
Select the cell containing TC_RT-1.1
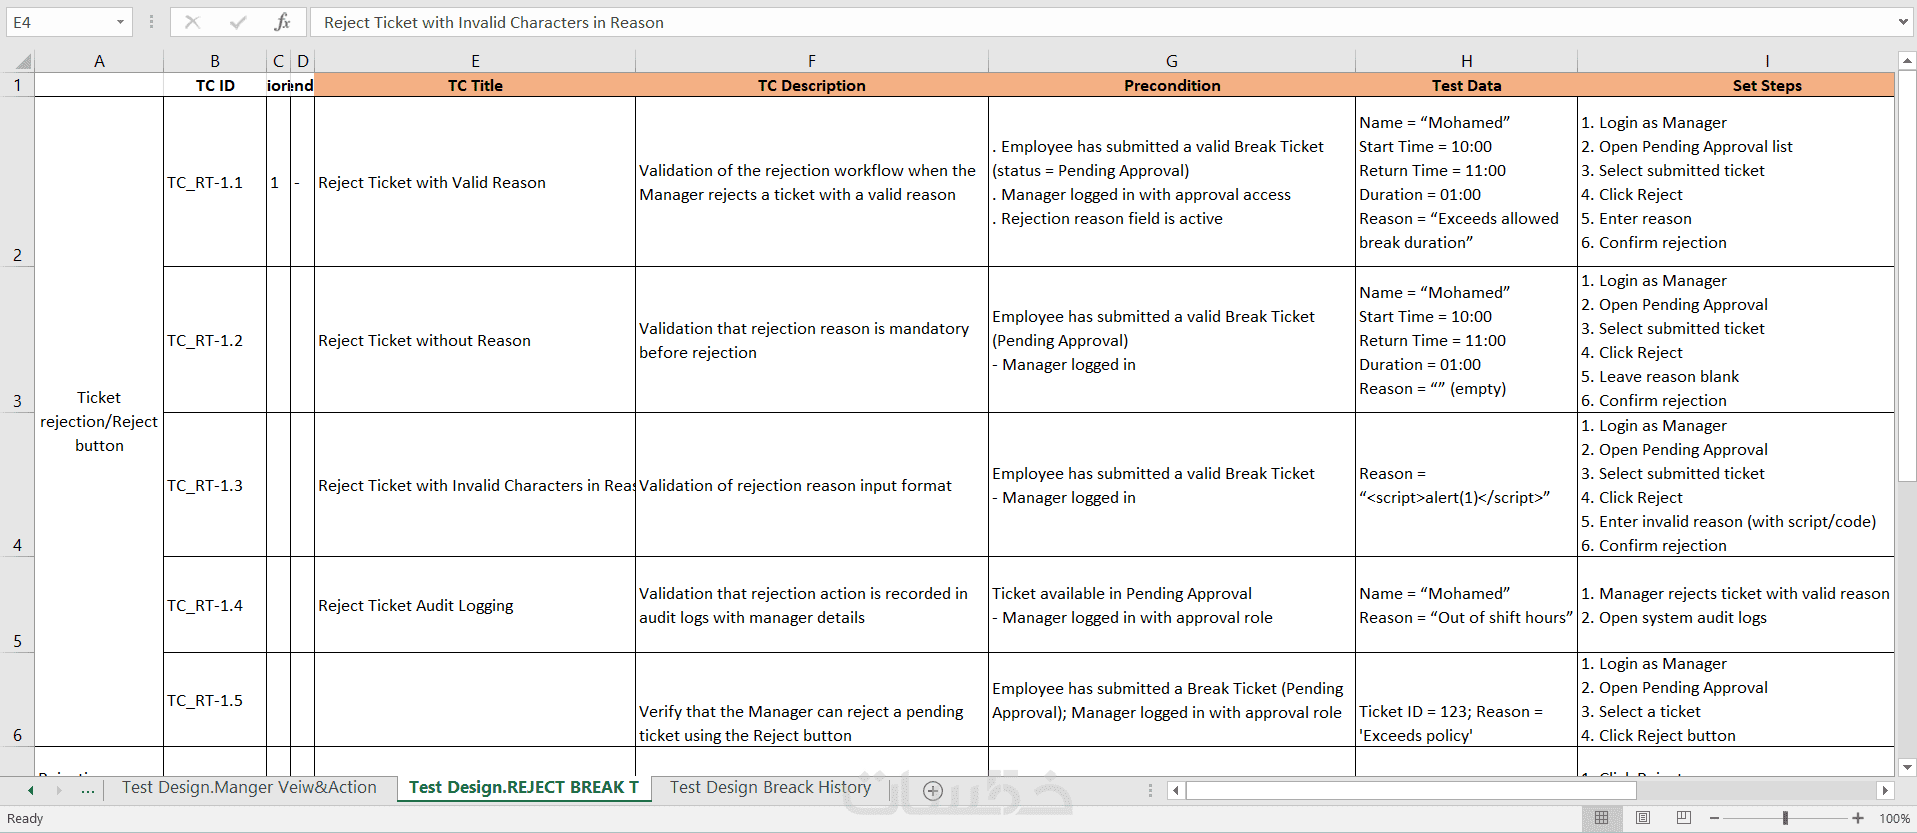point(215,182)
